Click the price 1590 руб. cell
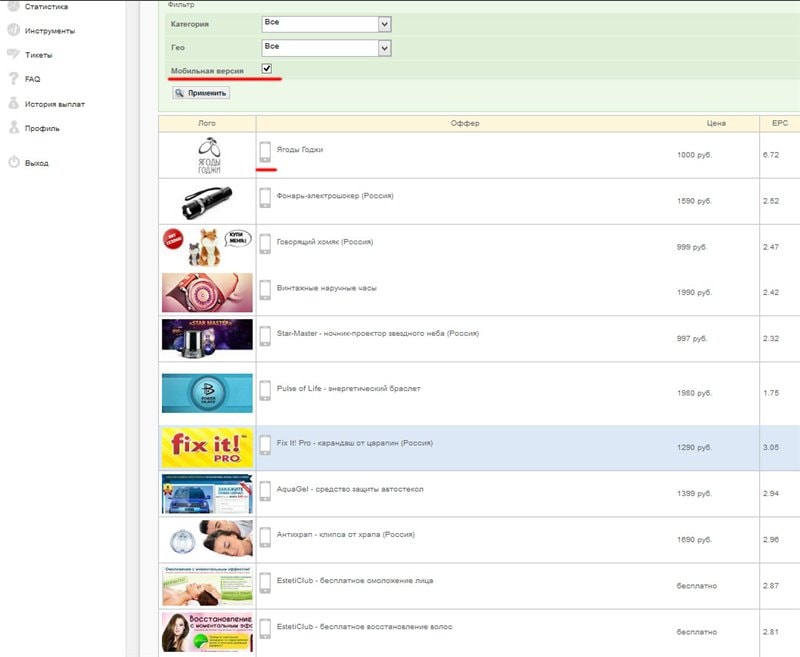The width and height of the screenshot is (800, 657). (694, 201)
